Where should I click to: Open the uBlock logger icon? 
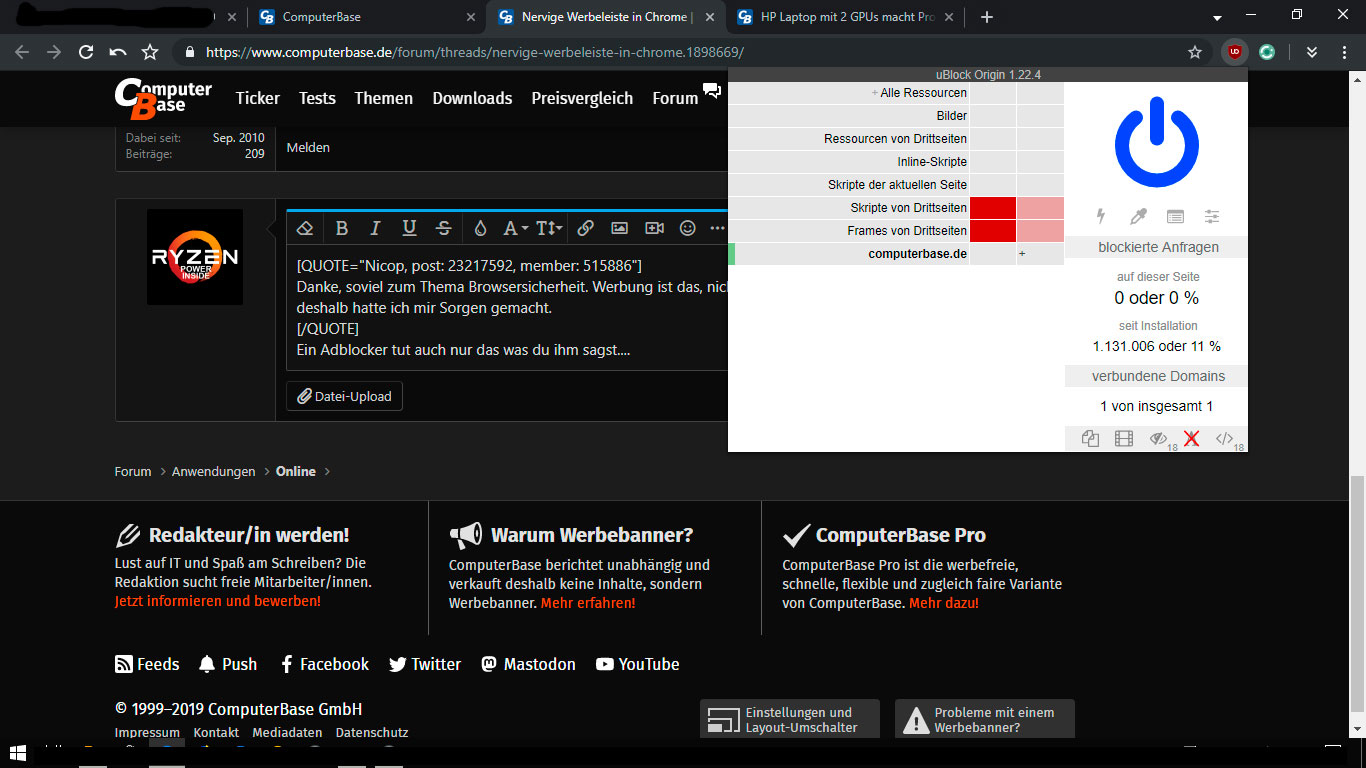[1175, 216]
